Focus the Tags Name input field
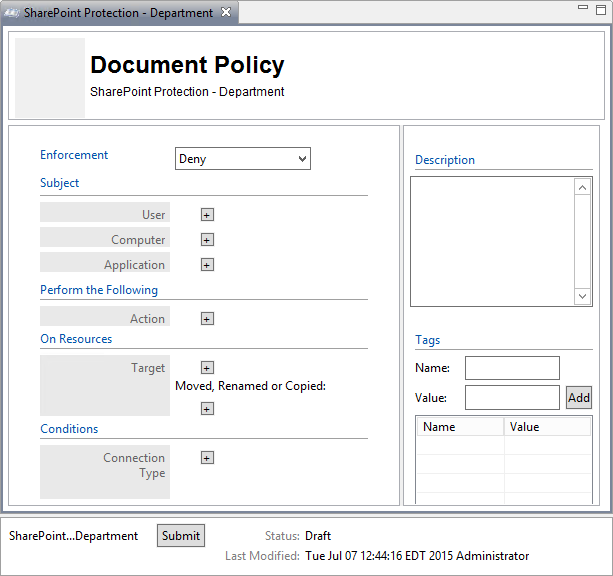This screenshot has width=613, height=576. point(512,368)
